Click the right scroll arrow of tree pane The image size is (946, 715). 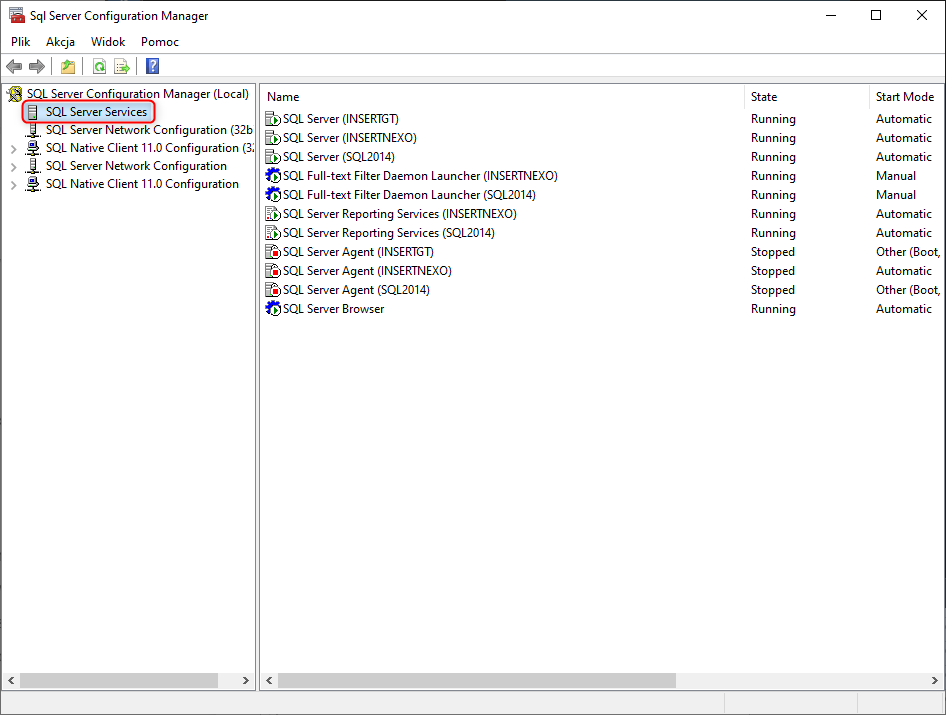[x=246, y=681]
